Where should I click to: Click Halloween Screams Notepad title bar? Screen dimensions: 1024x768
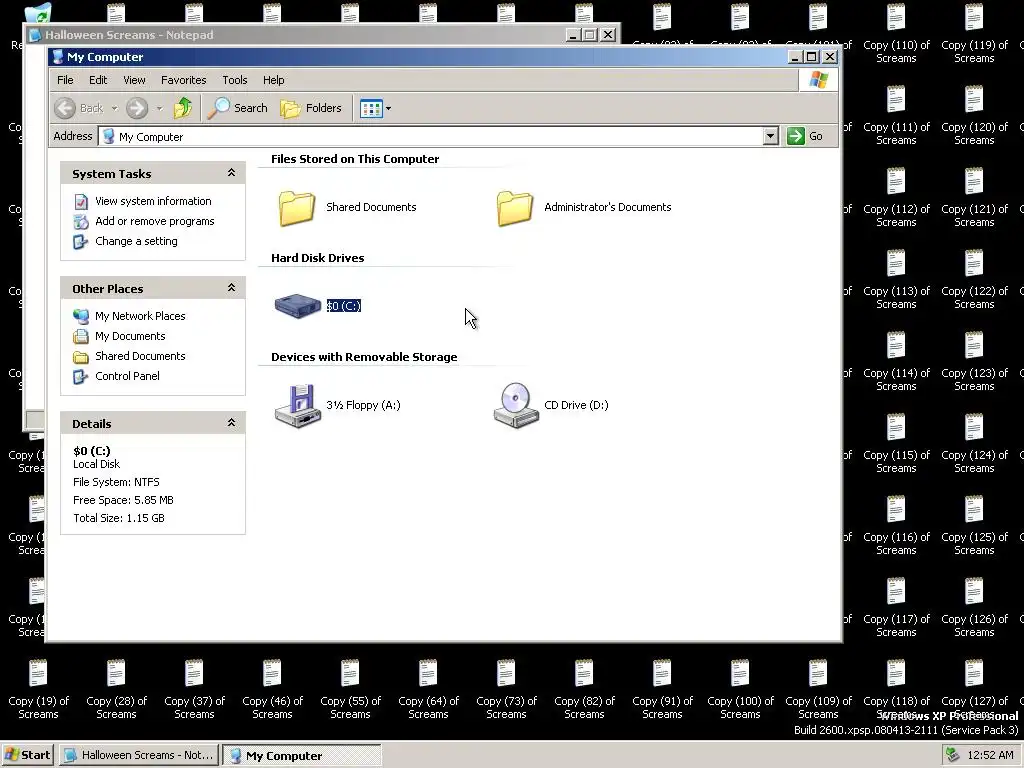pos(294,35)
